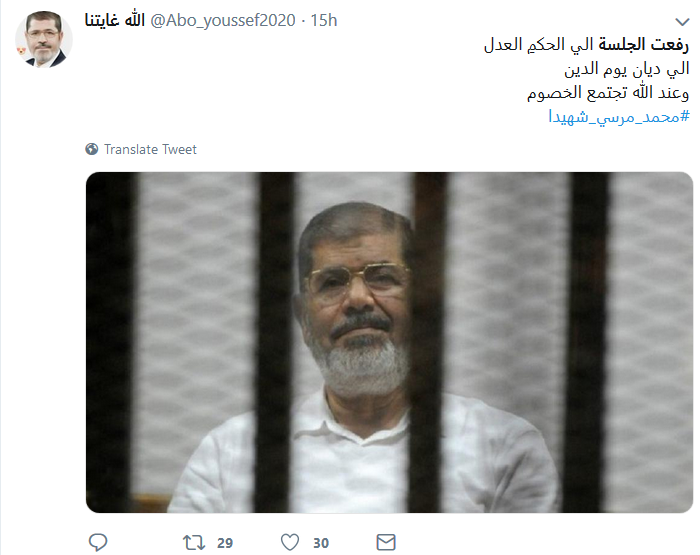Enlarge the attached photo of man behind bars
The height and width of the screenshot is (555, 700).
click(389, 342)
